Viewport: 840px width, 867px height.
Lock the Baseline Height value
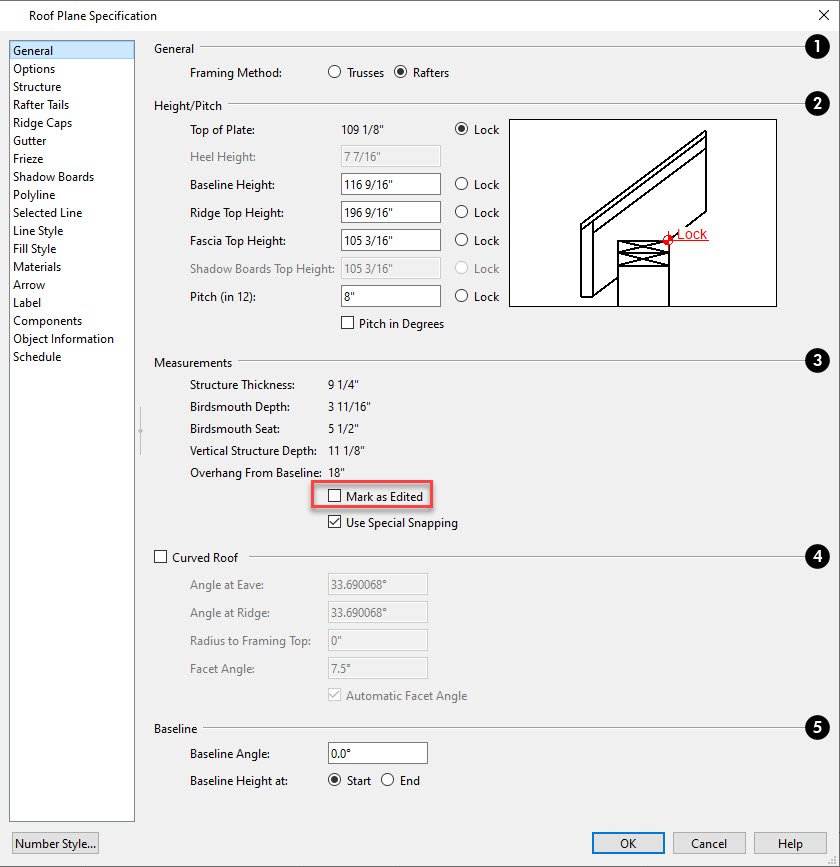click(461, 184)
